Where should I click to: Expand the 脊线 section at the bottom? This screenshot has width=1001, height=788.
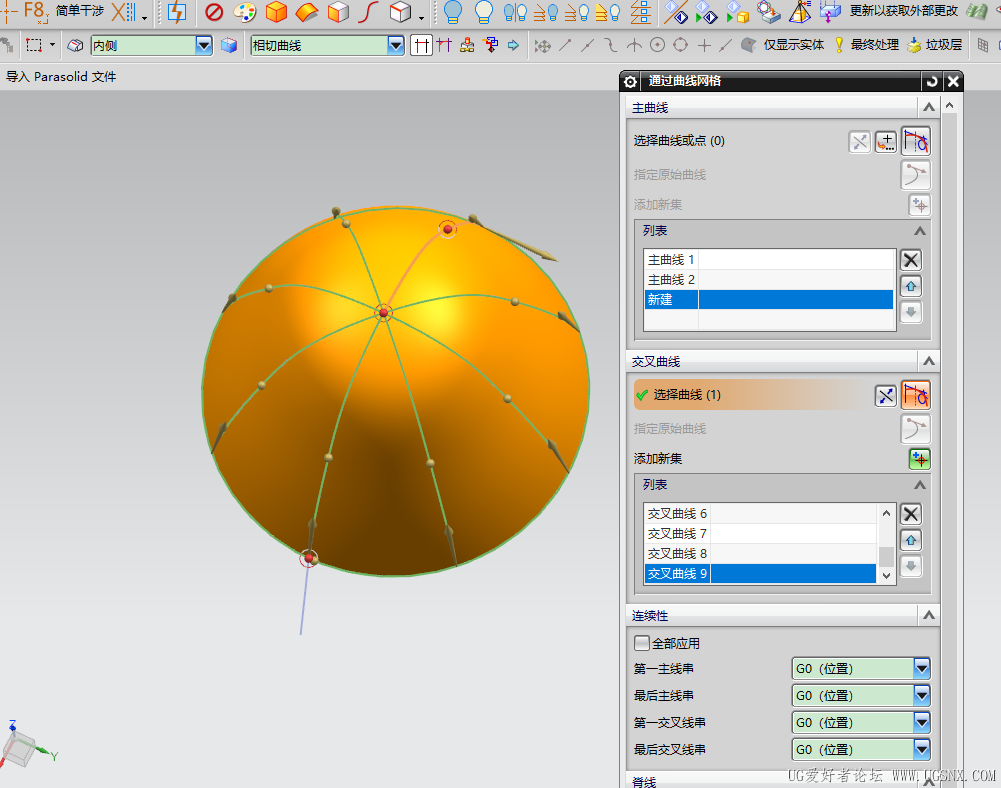(928, 779)
